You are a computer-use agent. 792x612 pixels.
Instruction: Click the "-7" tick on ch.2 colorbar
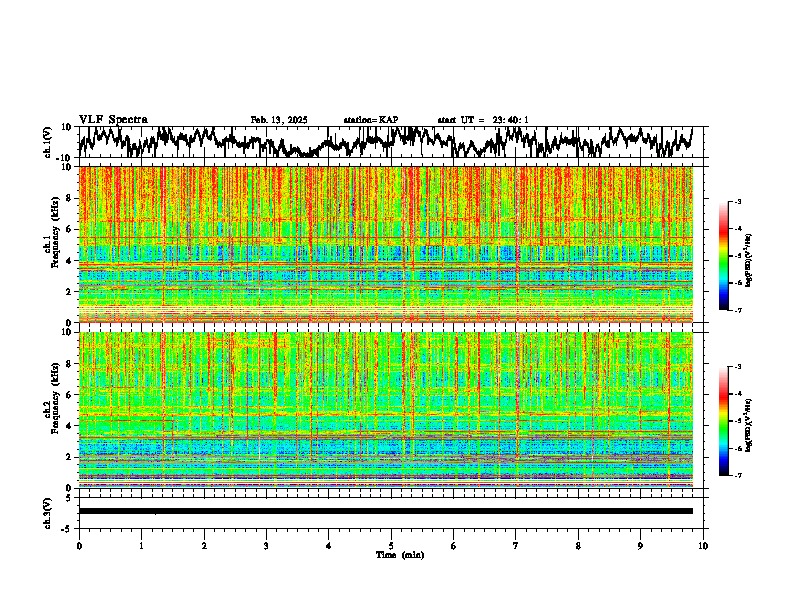pyautogui.click(x=737, y=475)
